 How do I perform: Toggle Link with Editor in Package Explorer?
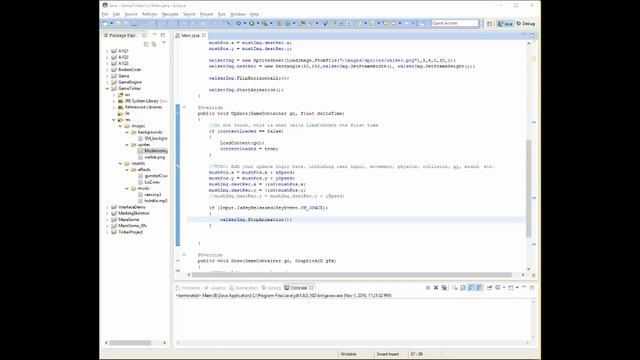click(x=154, y=44)
